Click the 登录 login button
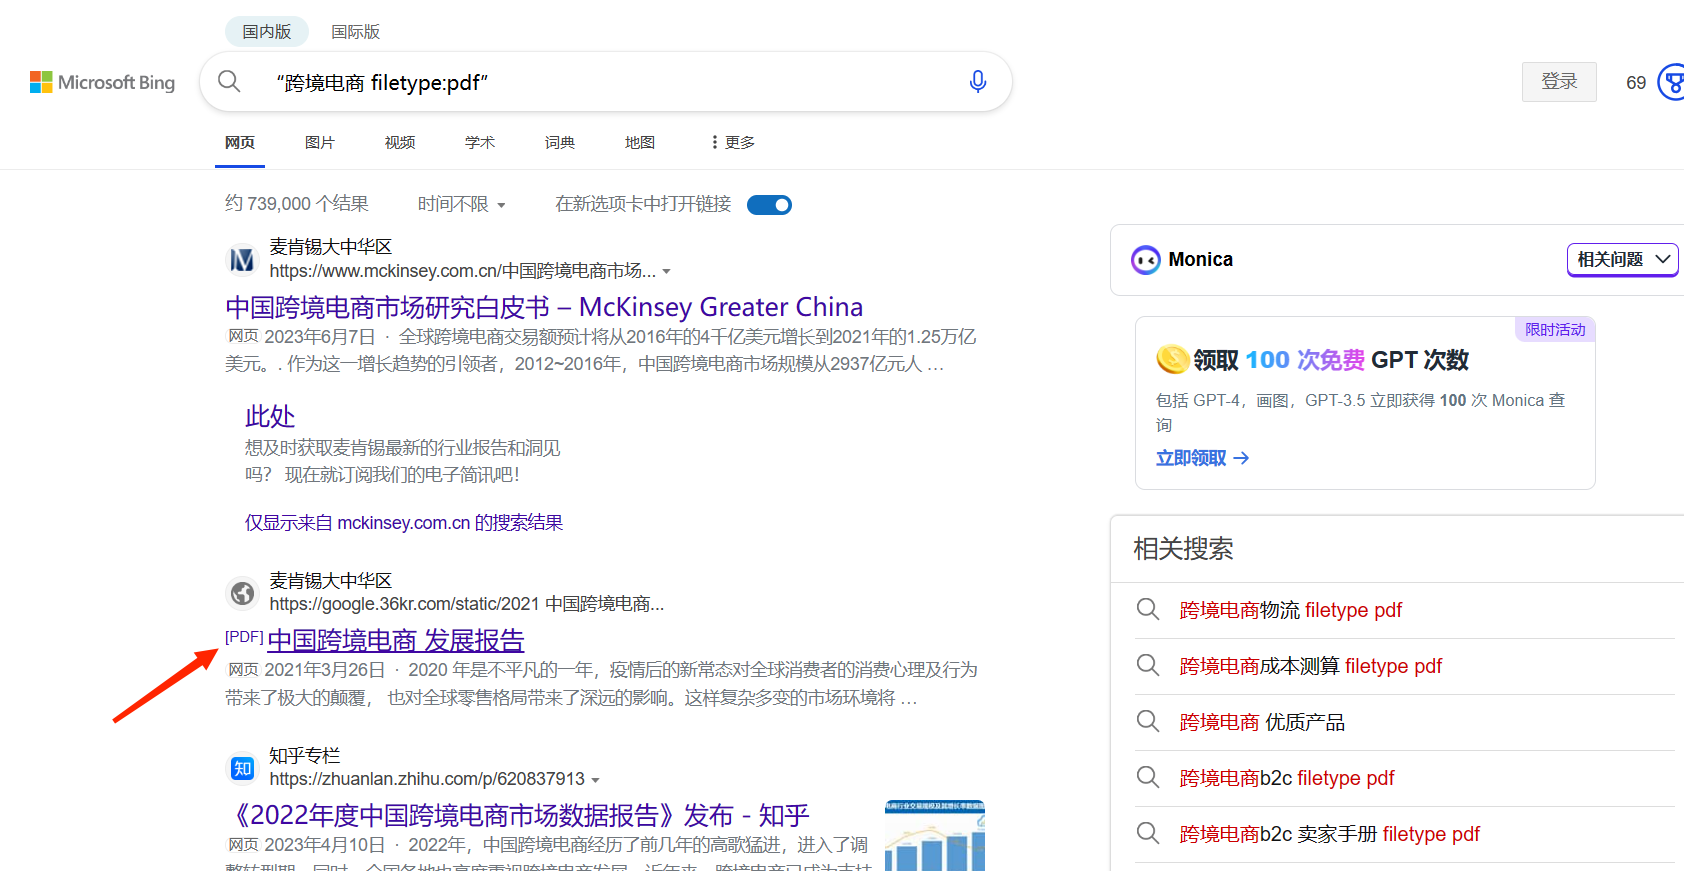 (x=1559, y=81)
